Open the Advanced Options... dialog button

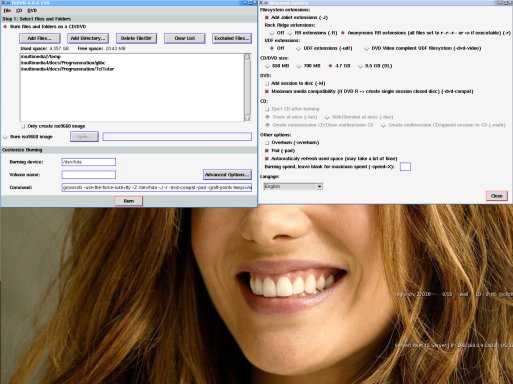(x=227, y=175)
